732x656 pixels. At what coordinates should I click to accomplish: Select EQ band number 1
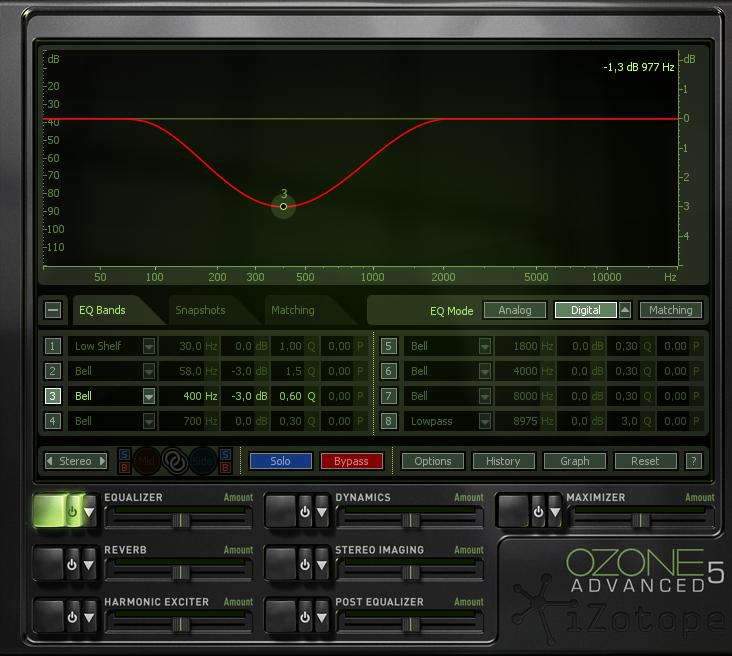[x=52, y=346]
